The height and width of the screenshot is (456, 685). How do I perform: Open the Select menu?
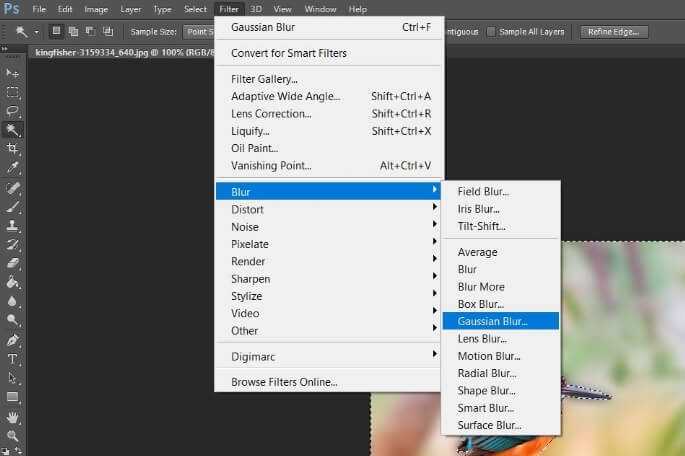click(x=195, y=9)
